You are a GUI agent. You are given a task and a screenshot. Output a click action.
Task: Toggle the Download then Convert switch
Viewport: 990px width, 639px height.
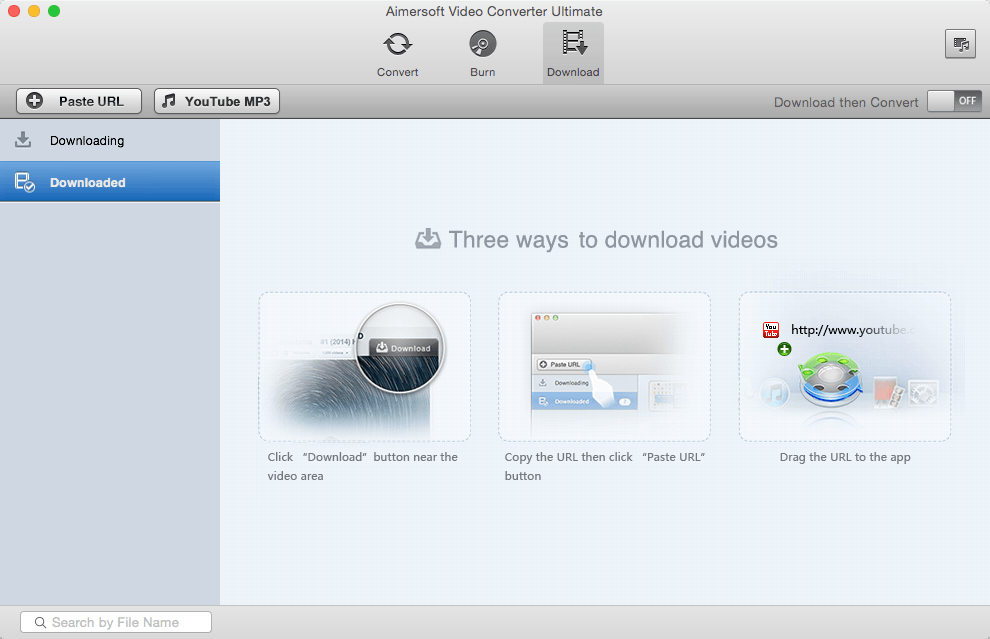pos(954,101)
